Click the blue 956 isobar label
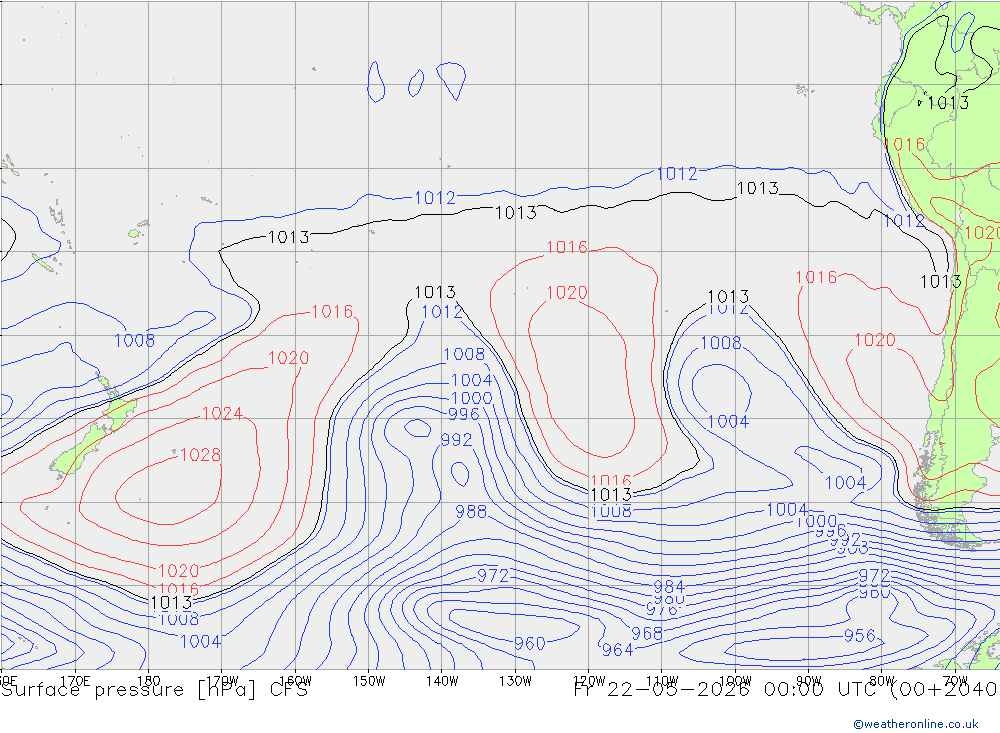Image resolution: width=1000 pixels, height=733 pixels. [859, 635]
